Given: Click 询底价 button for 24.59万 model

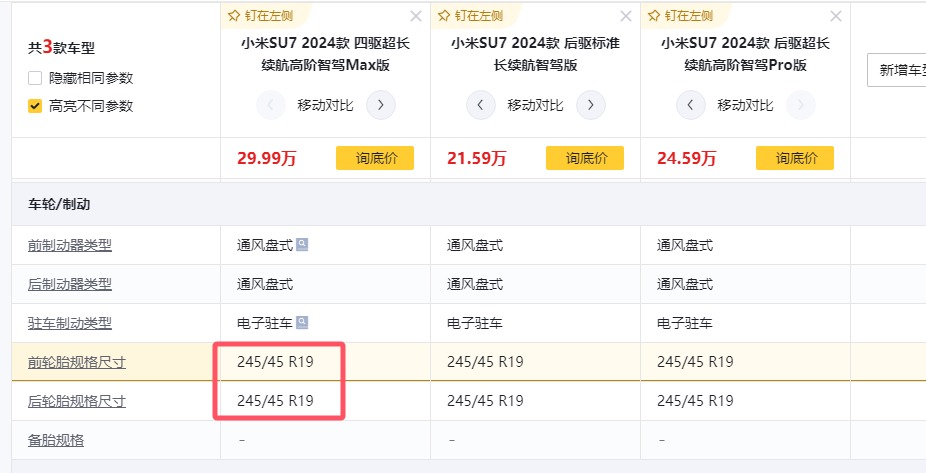Looking at the screenshot, I should [x=794, y=158].
